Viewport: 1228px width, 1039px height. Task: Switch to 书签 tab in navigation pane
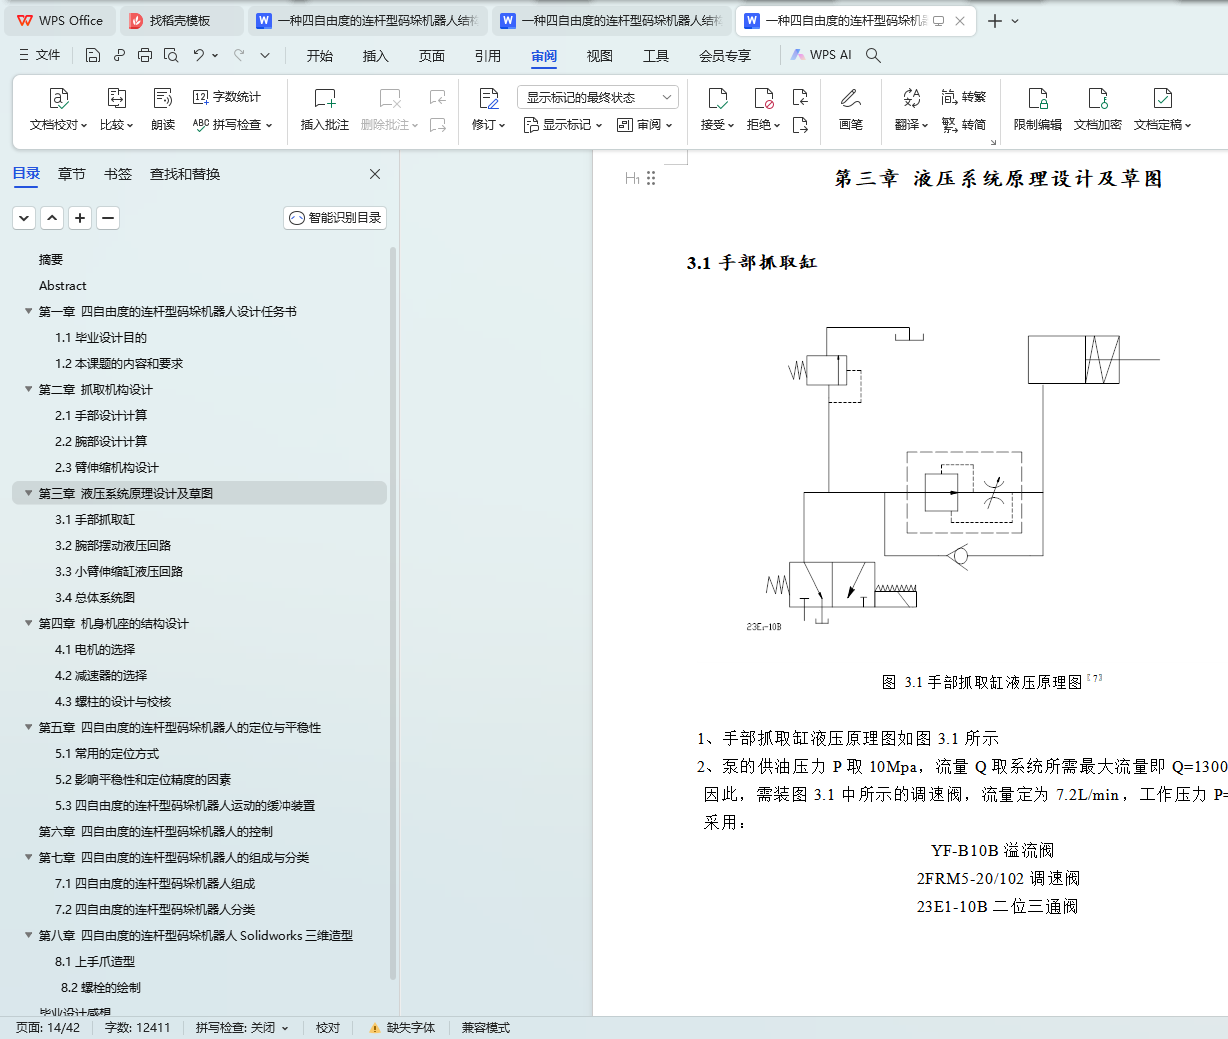[x=118, y=174]
